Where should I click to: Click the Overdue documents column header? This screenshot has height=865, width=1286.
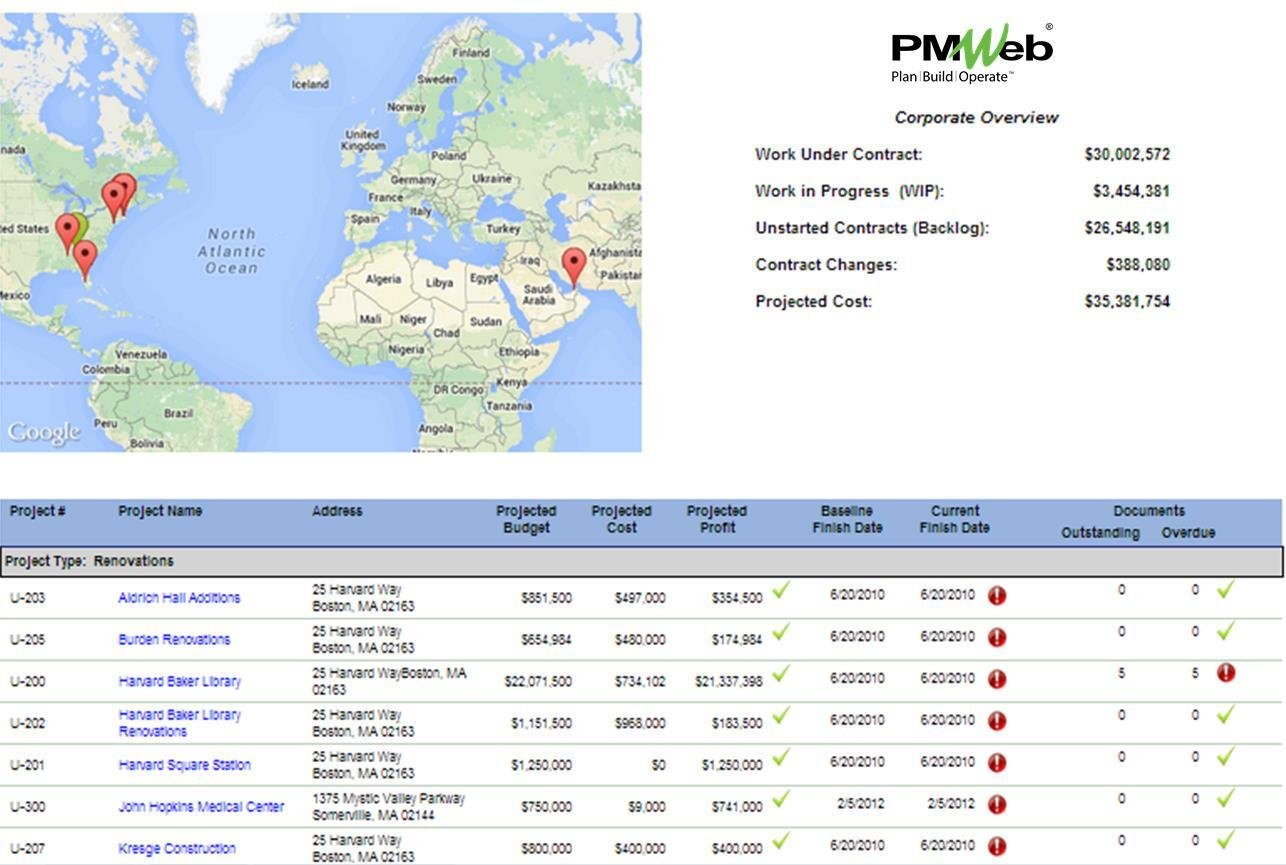1188,533
